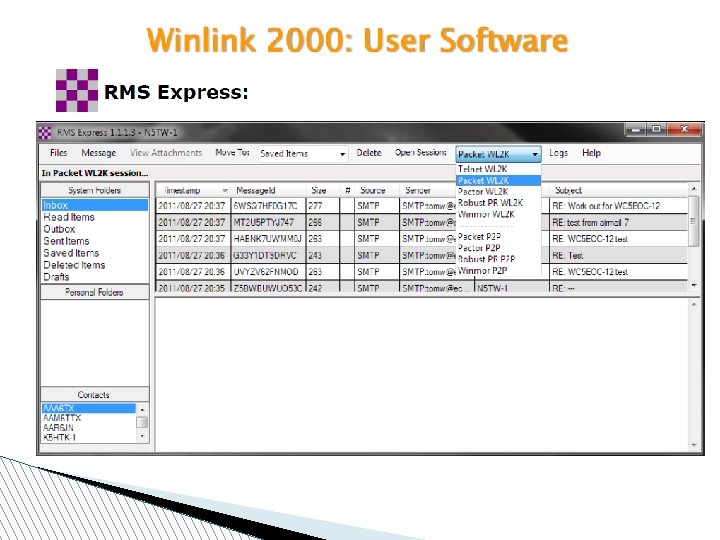Click the contacts list scroll up arrow
Screen dimensions: 720x540
click(142, 409)
